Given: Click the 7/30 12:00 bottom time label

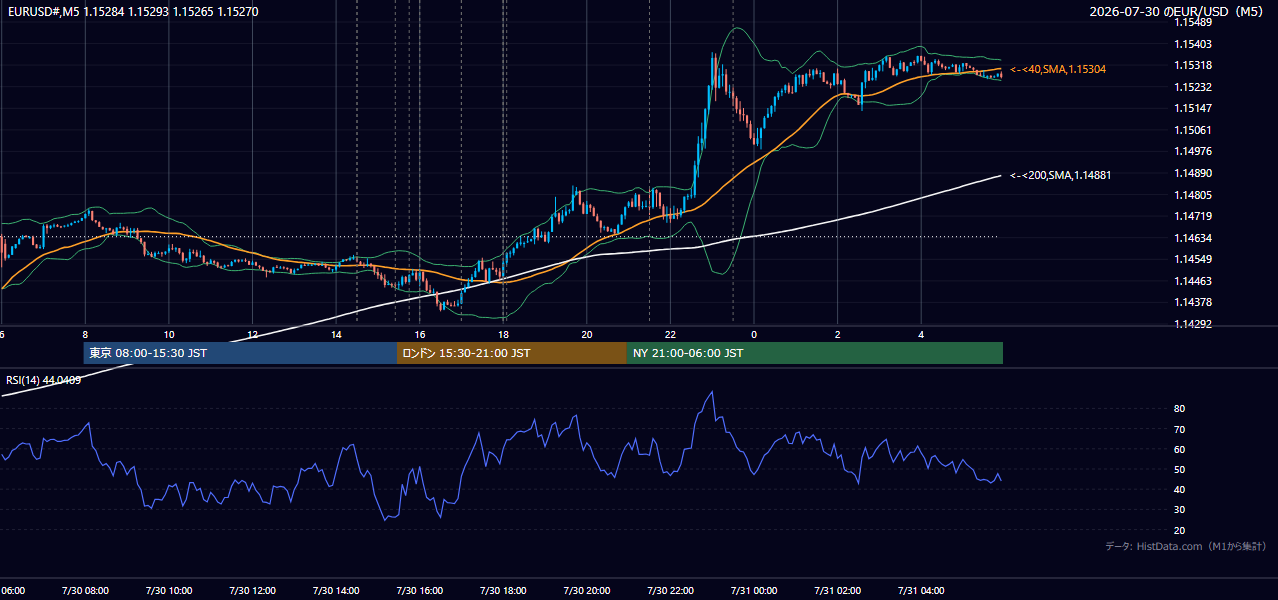Looking at the screenshot, I should [253, 591].
